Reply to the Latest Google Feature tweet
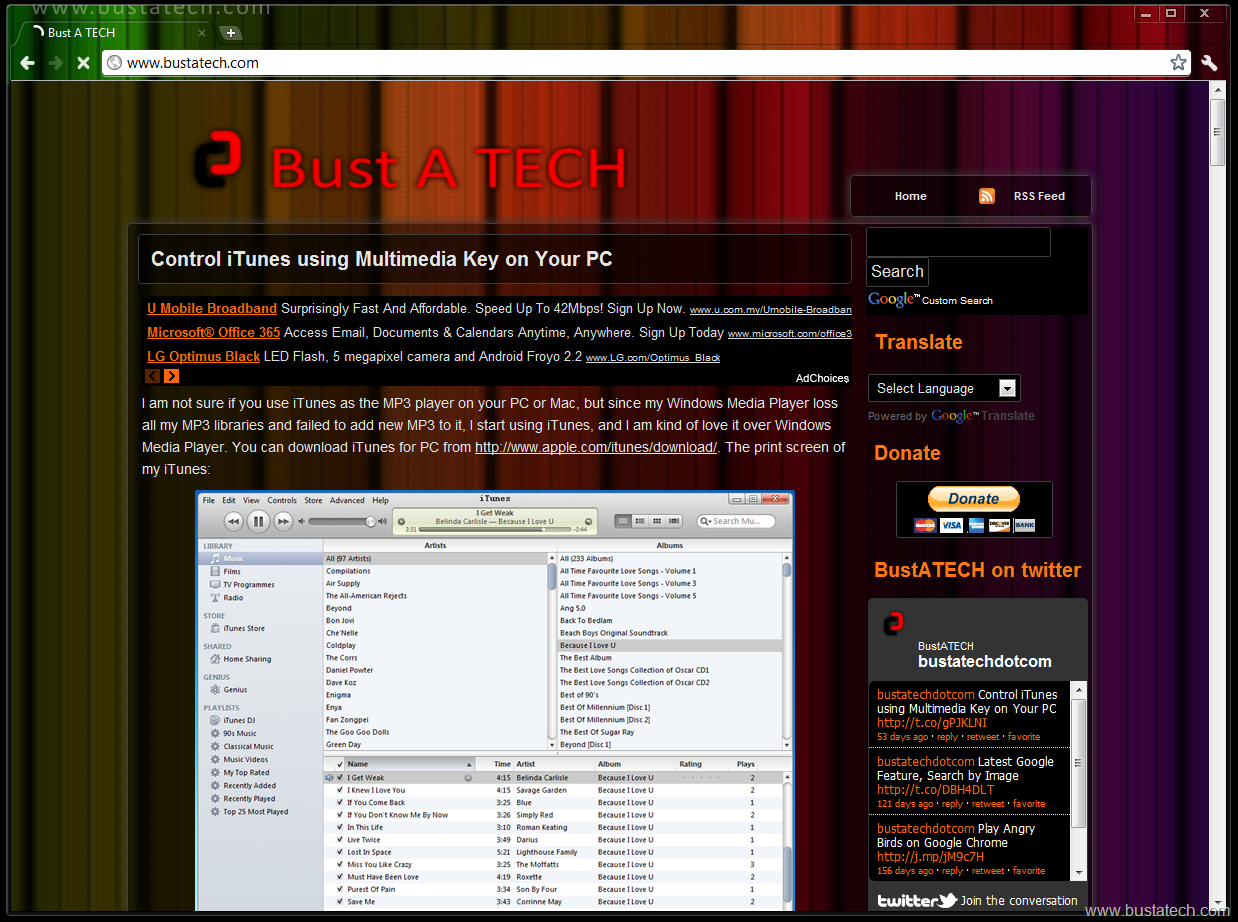 (953, 804)
